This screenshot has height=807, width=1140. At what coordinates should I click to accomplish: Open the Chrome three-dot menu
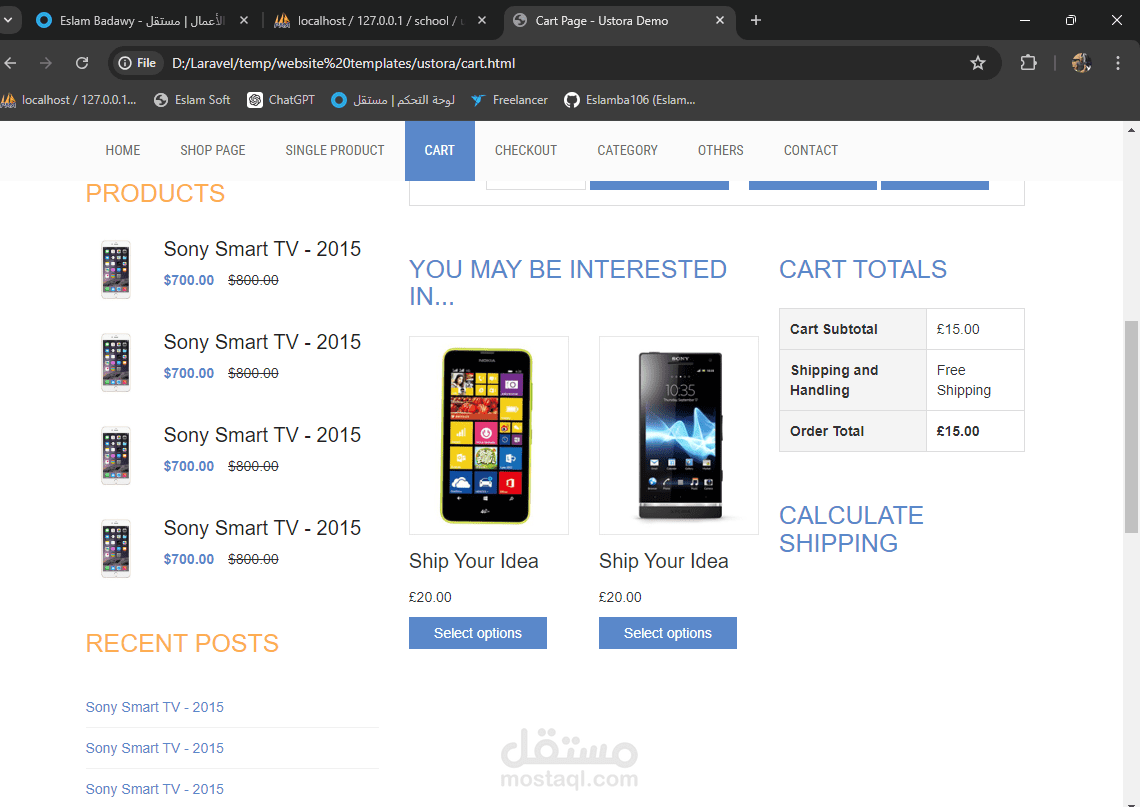point(1118,63)
